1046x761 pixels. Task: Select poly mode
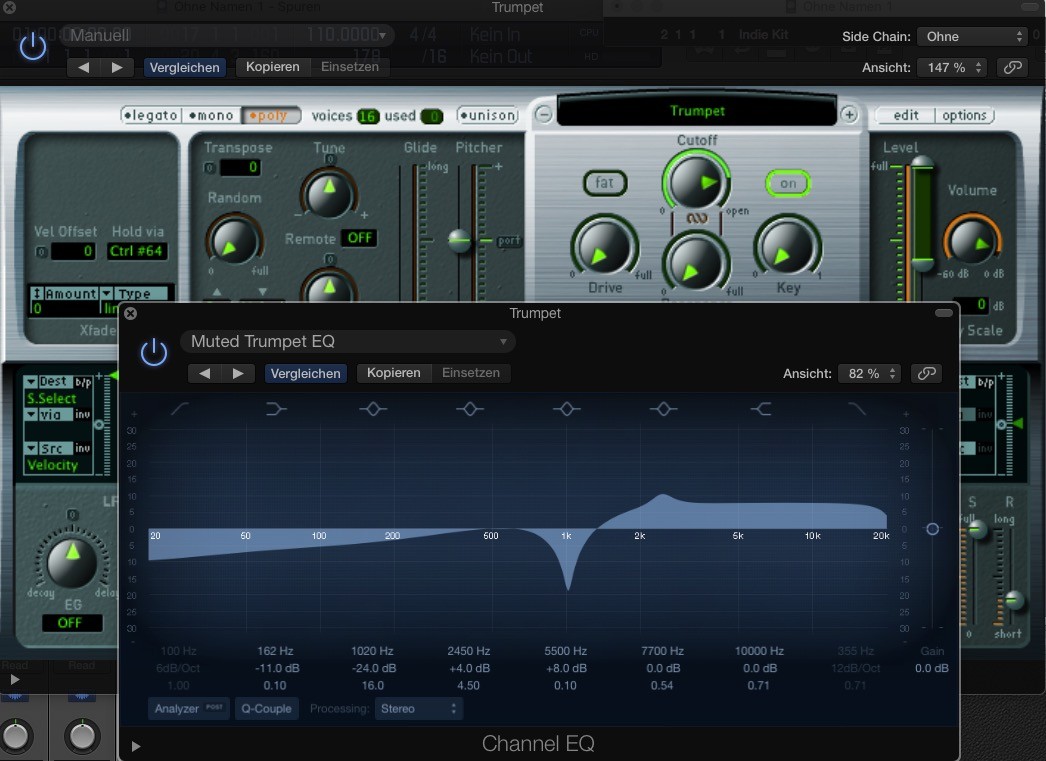point(270,115)
